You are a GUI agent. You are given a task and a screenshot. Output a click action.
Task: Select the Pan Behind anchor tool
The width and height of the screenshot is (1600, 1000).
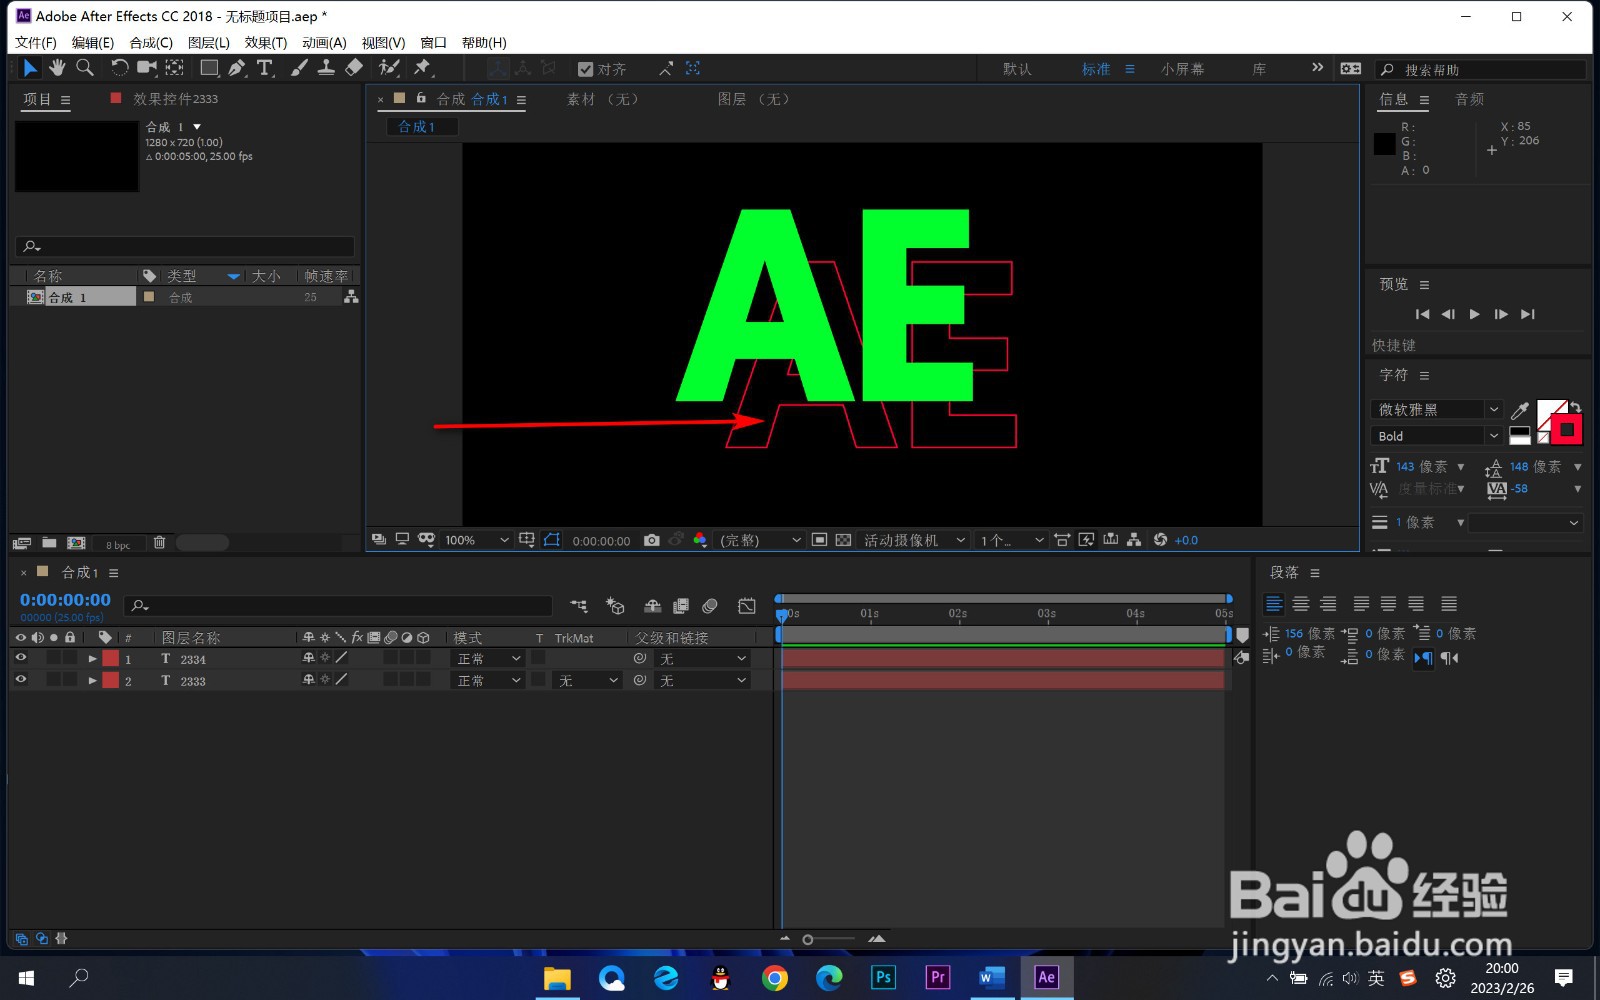[x=175, y=68]
